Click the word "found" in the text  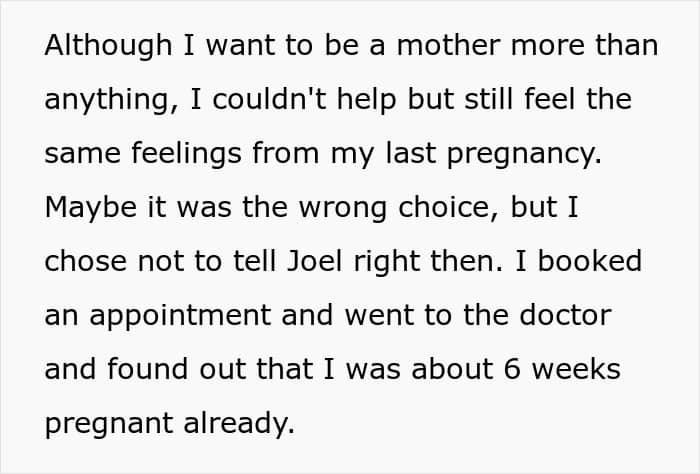(144, 369)
